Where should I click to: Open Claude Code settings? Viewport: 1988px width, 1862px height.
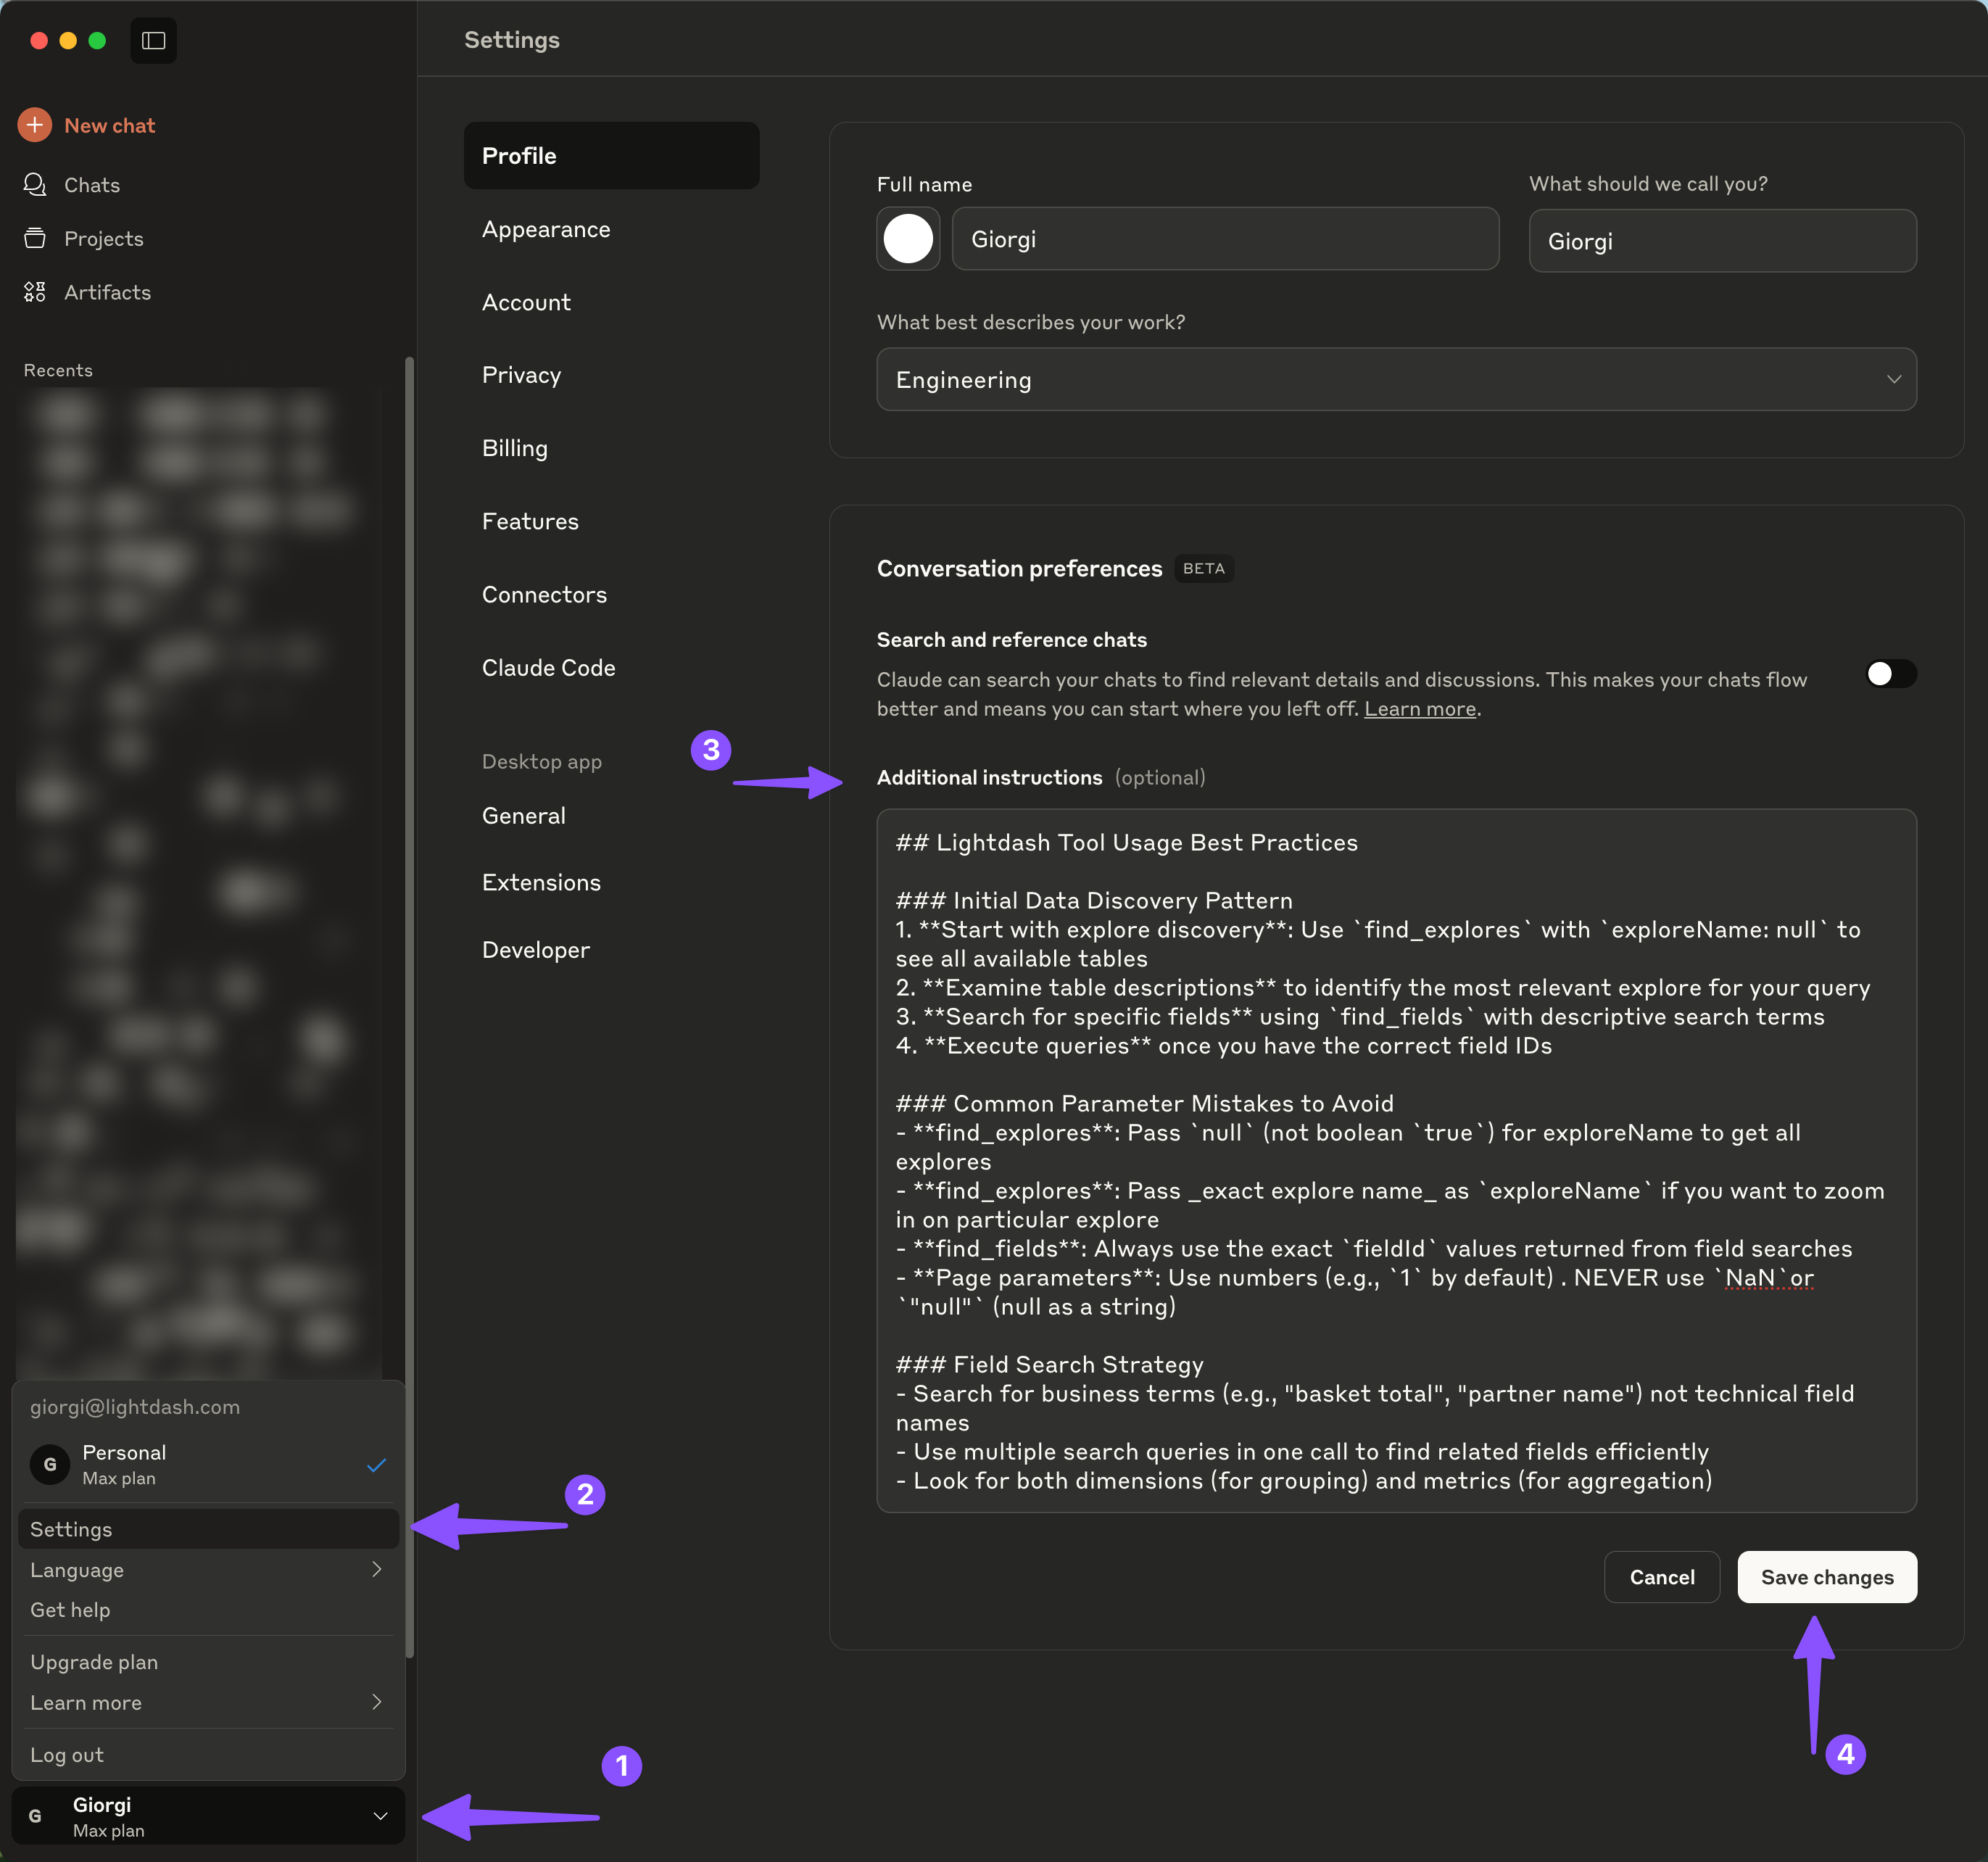pos(548,667)
